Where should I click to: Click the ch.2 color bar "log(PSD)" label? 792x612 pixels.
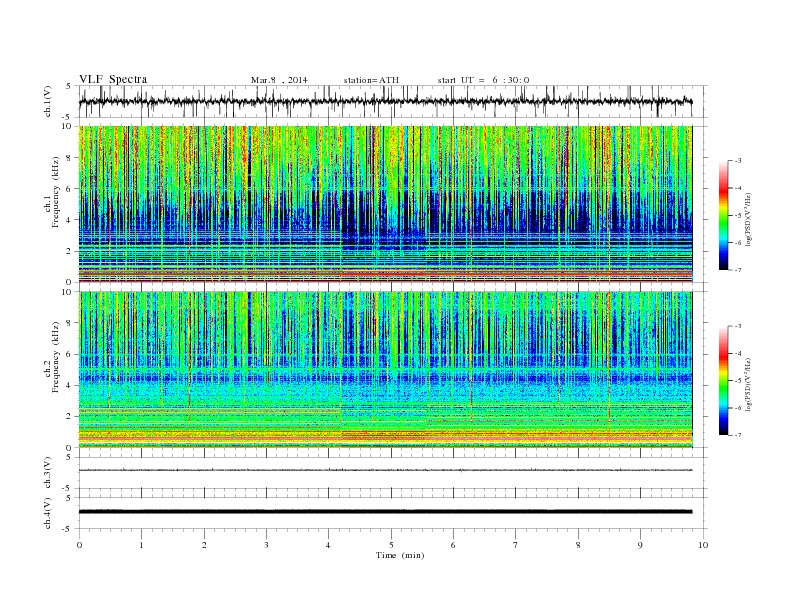pyautogui.click(x=748, y=384)
